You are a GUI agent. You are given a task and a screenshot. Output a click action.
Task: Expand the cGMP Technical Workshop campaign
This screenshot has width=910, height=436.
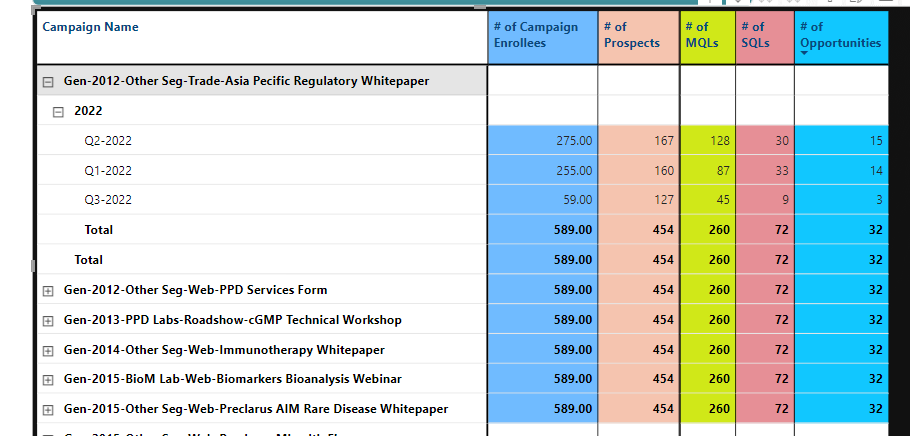pyautogui.click(x=48, y=320)
